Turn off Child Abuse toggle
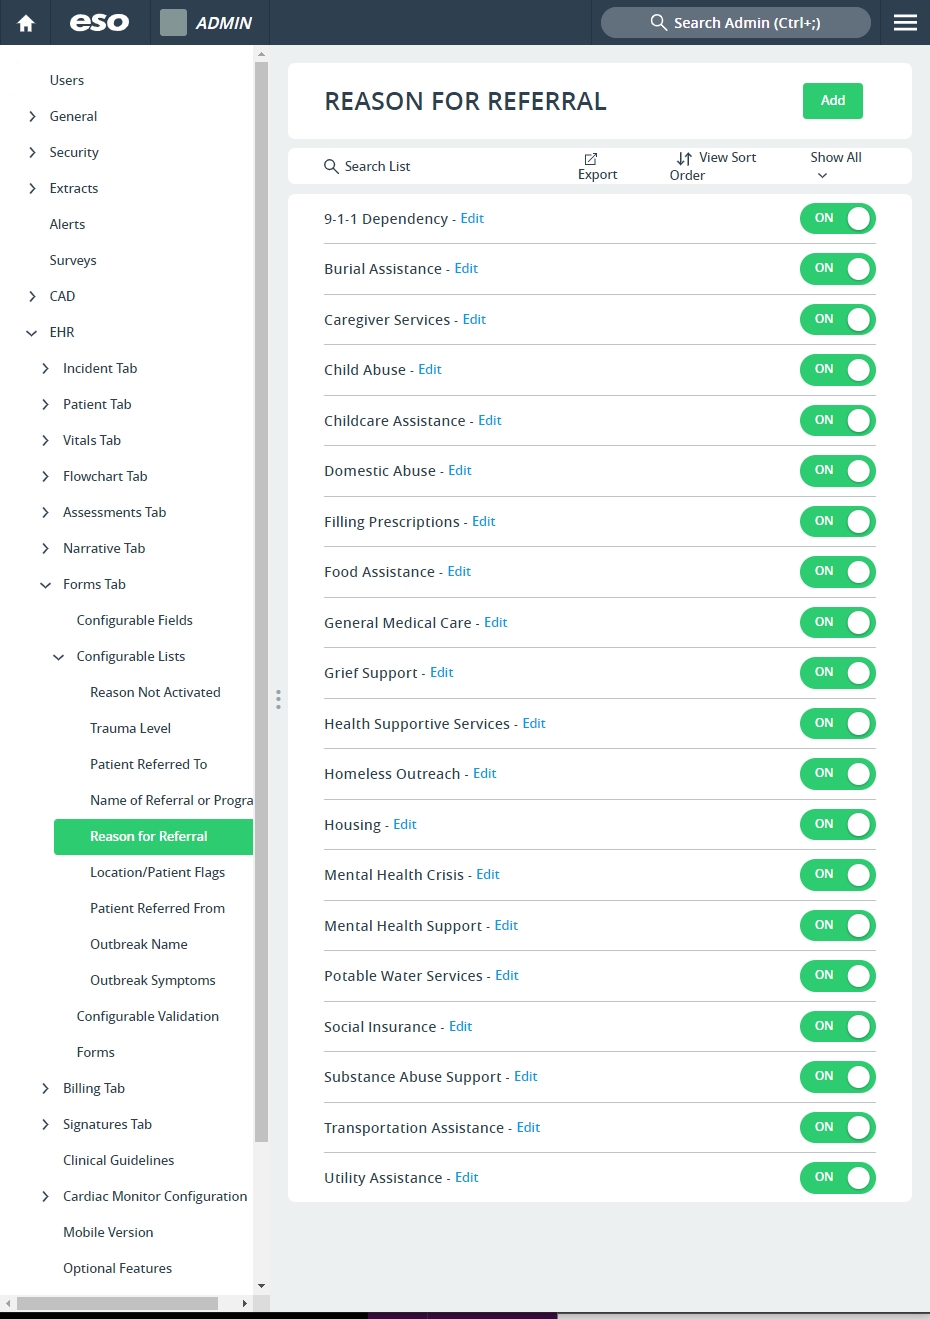930x1319 pixels. click(x=838, y=370)
